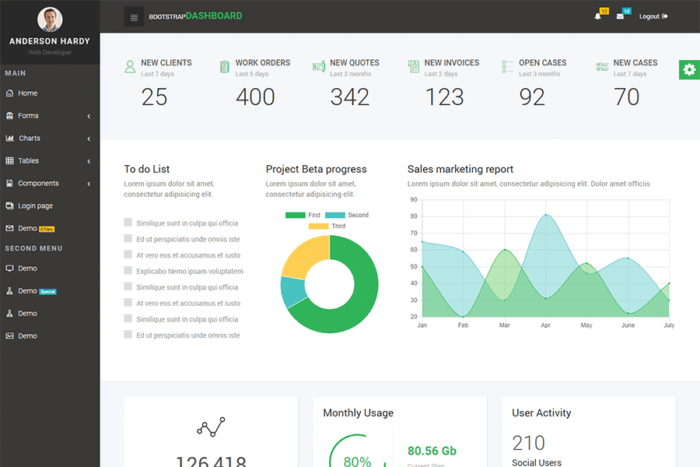Click the Logout link

(653, 17)
